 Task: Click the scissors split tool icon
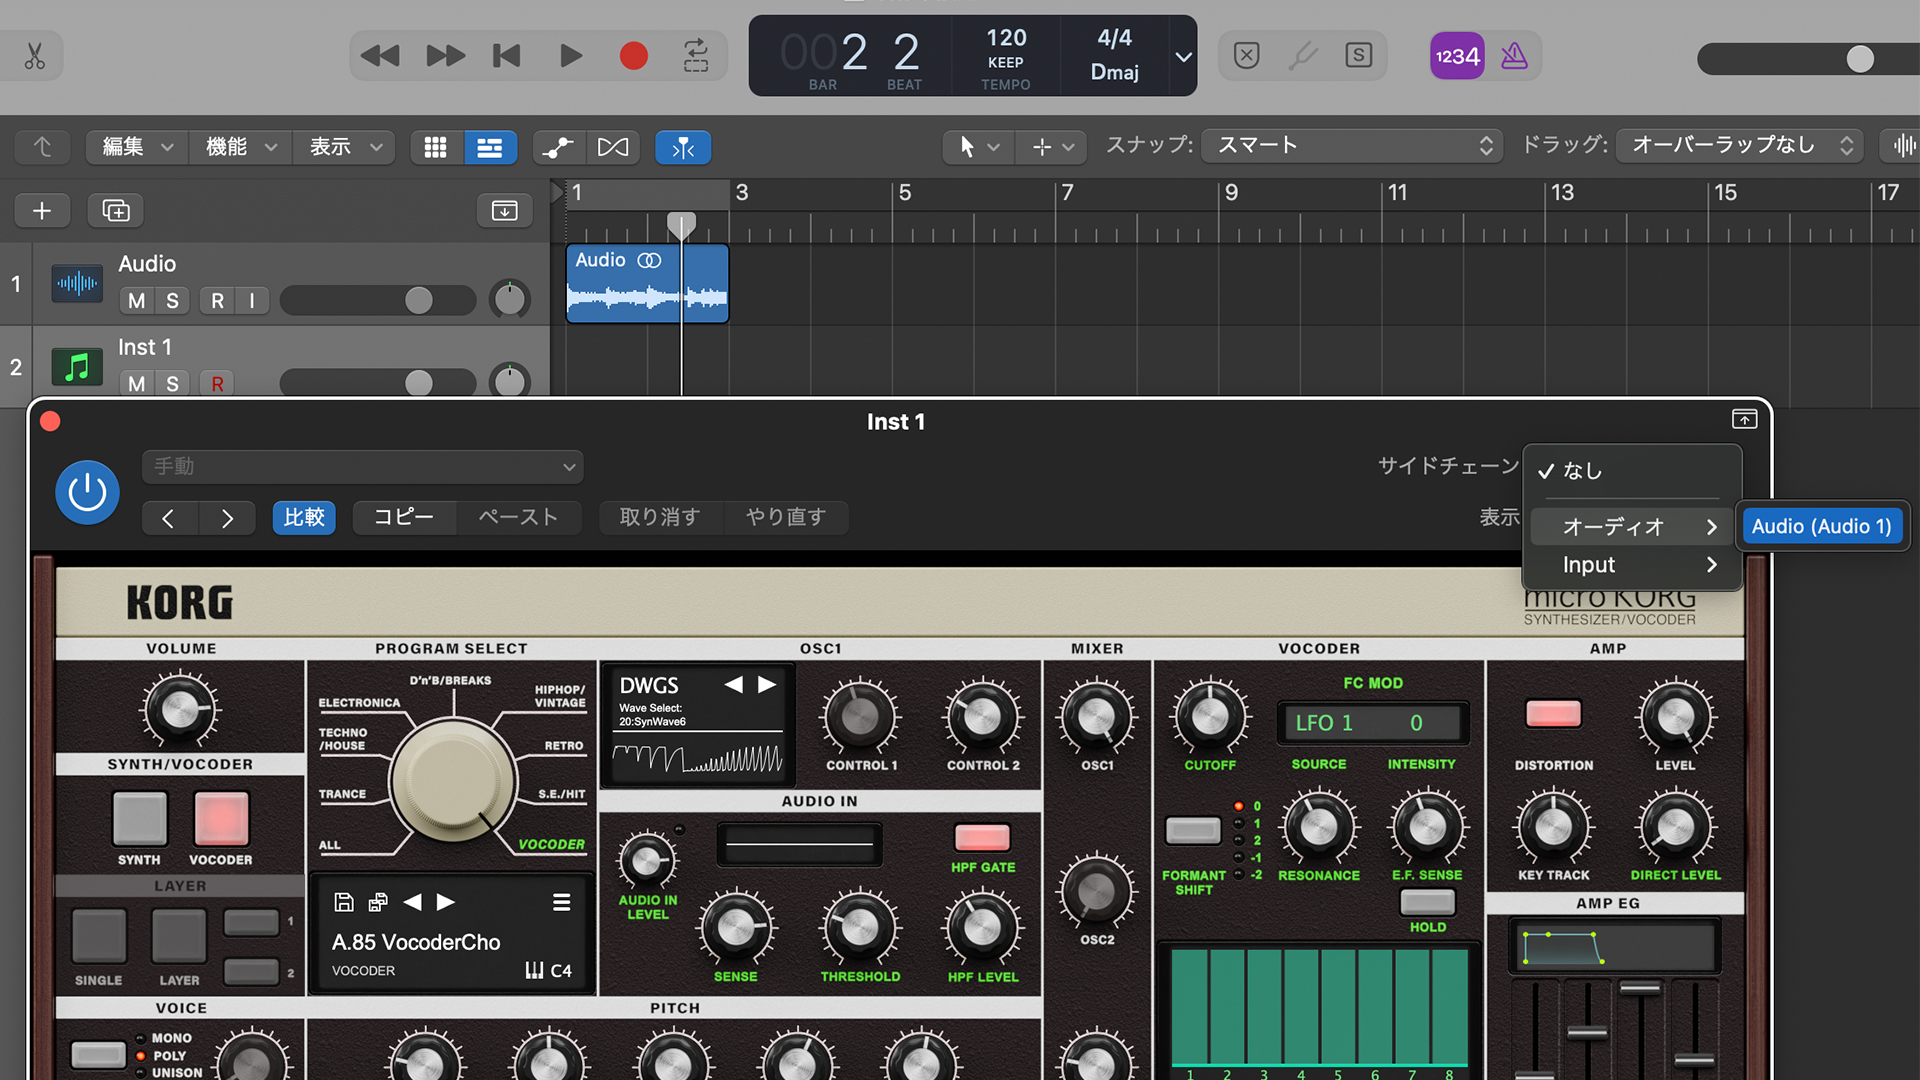click(x=35, y=56)
